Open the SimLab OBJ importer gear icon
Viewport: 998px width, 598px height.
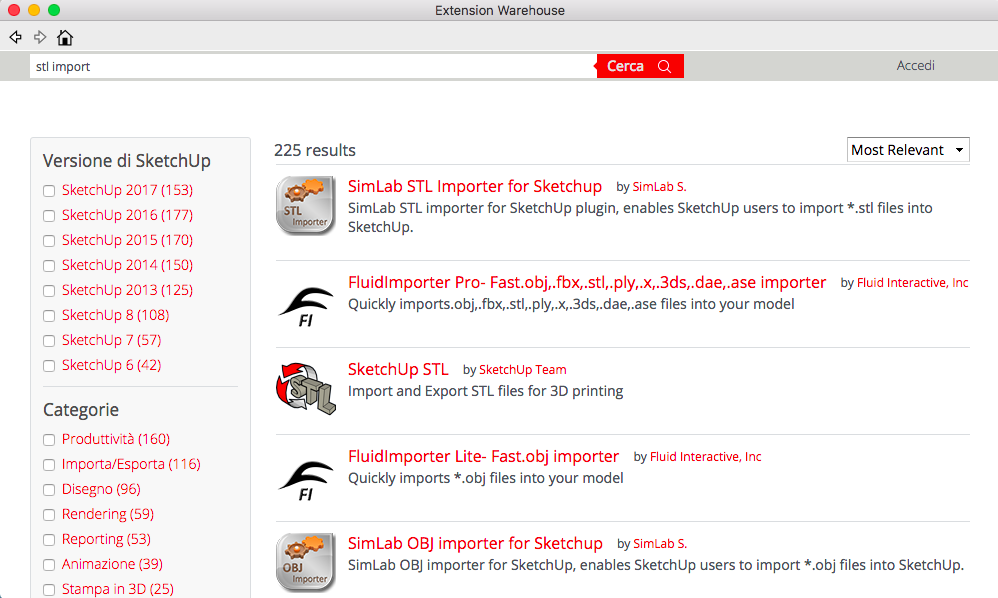coord(306,562)
